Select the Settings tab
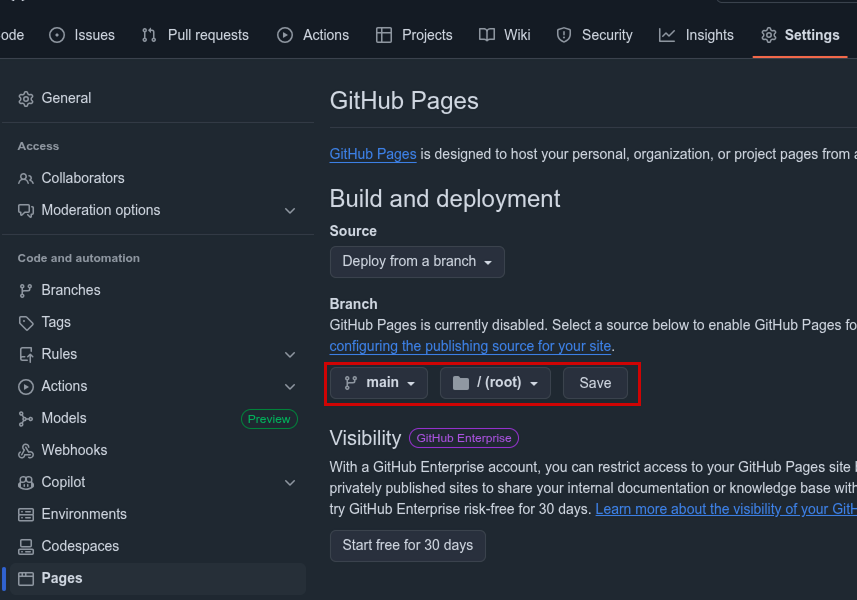 pyautogui.click(x=800, y=35)
